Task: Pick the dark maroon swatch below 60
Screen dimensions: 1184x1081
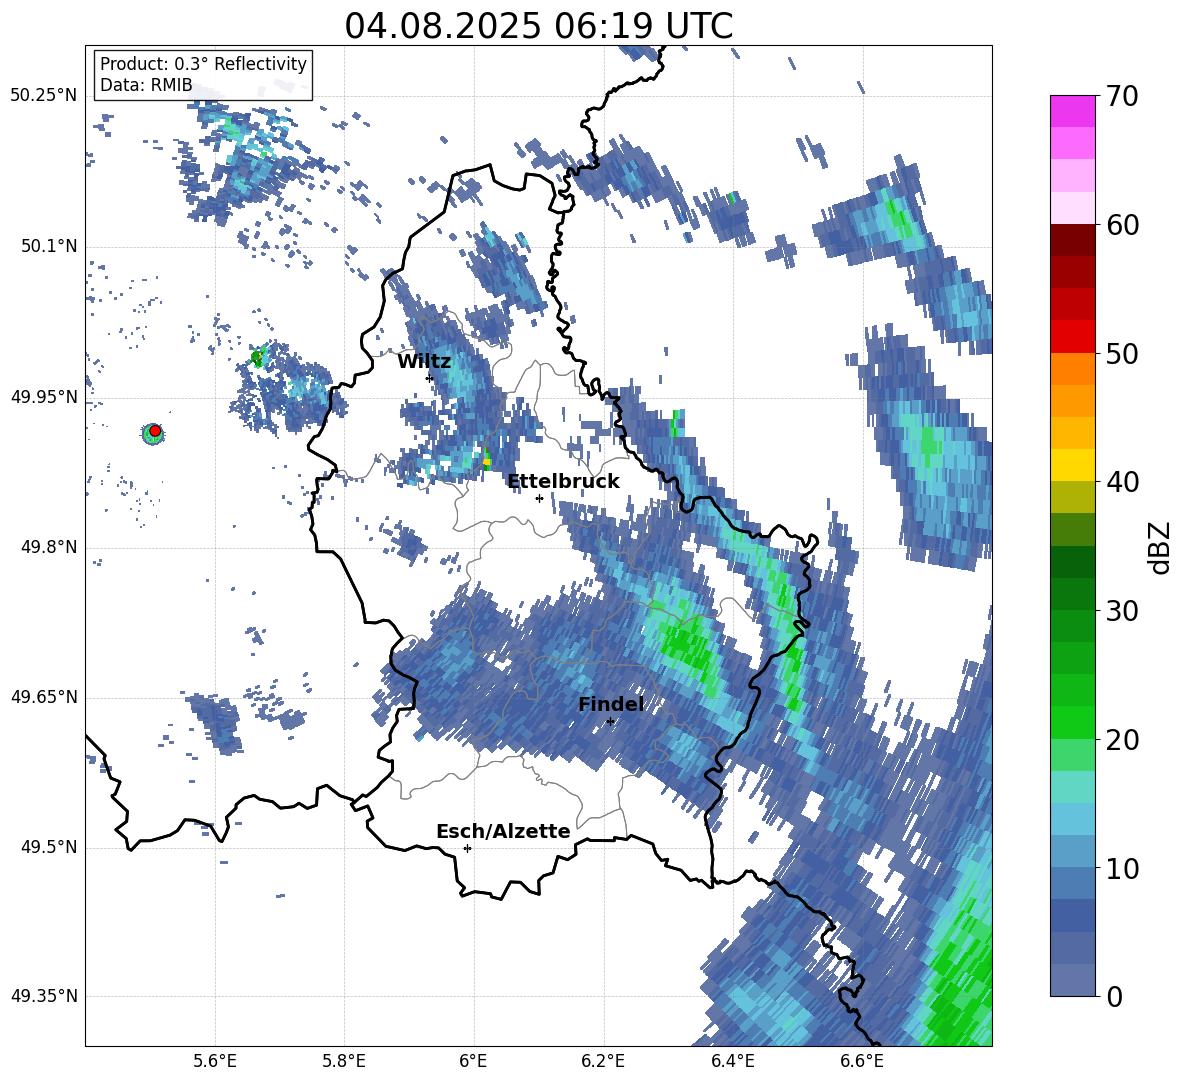Action: point(1072,239)
